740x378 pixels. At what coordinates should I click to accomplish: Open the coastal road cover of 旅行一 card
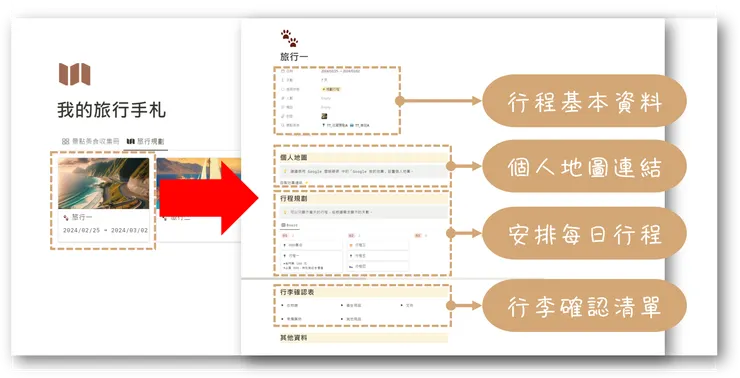103,183
